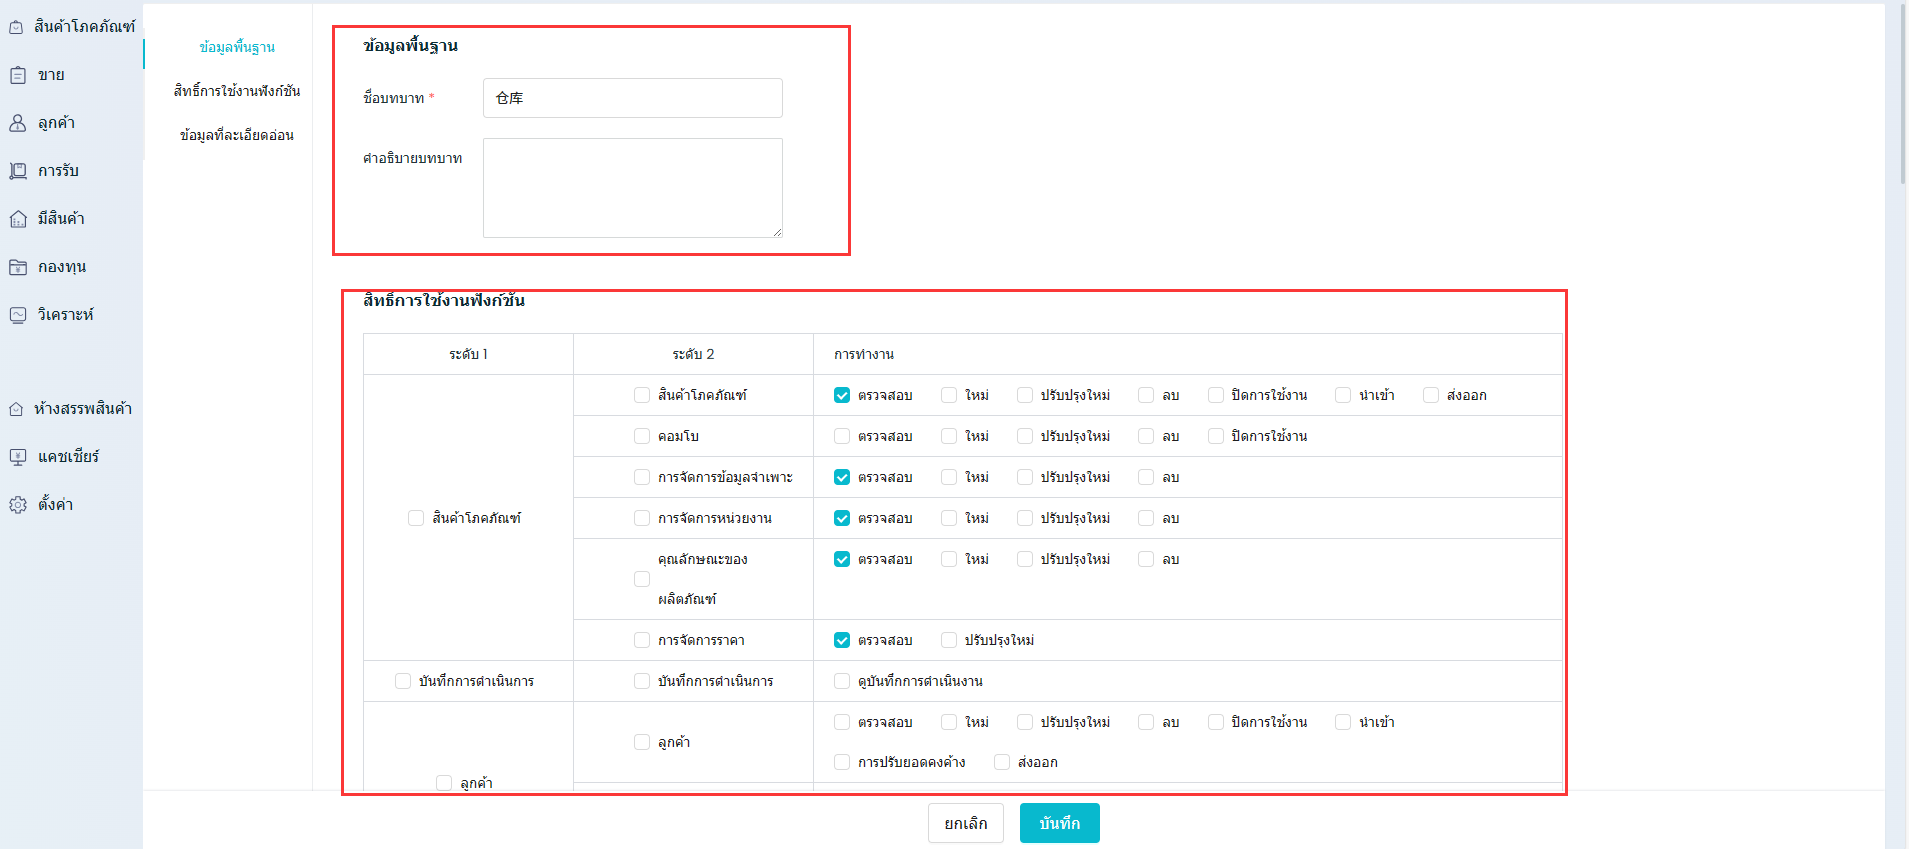Click the สินค้าโภคภัณฑ์ shopping bag sidebar icon

click(16, 27)
